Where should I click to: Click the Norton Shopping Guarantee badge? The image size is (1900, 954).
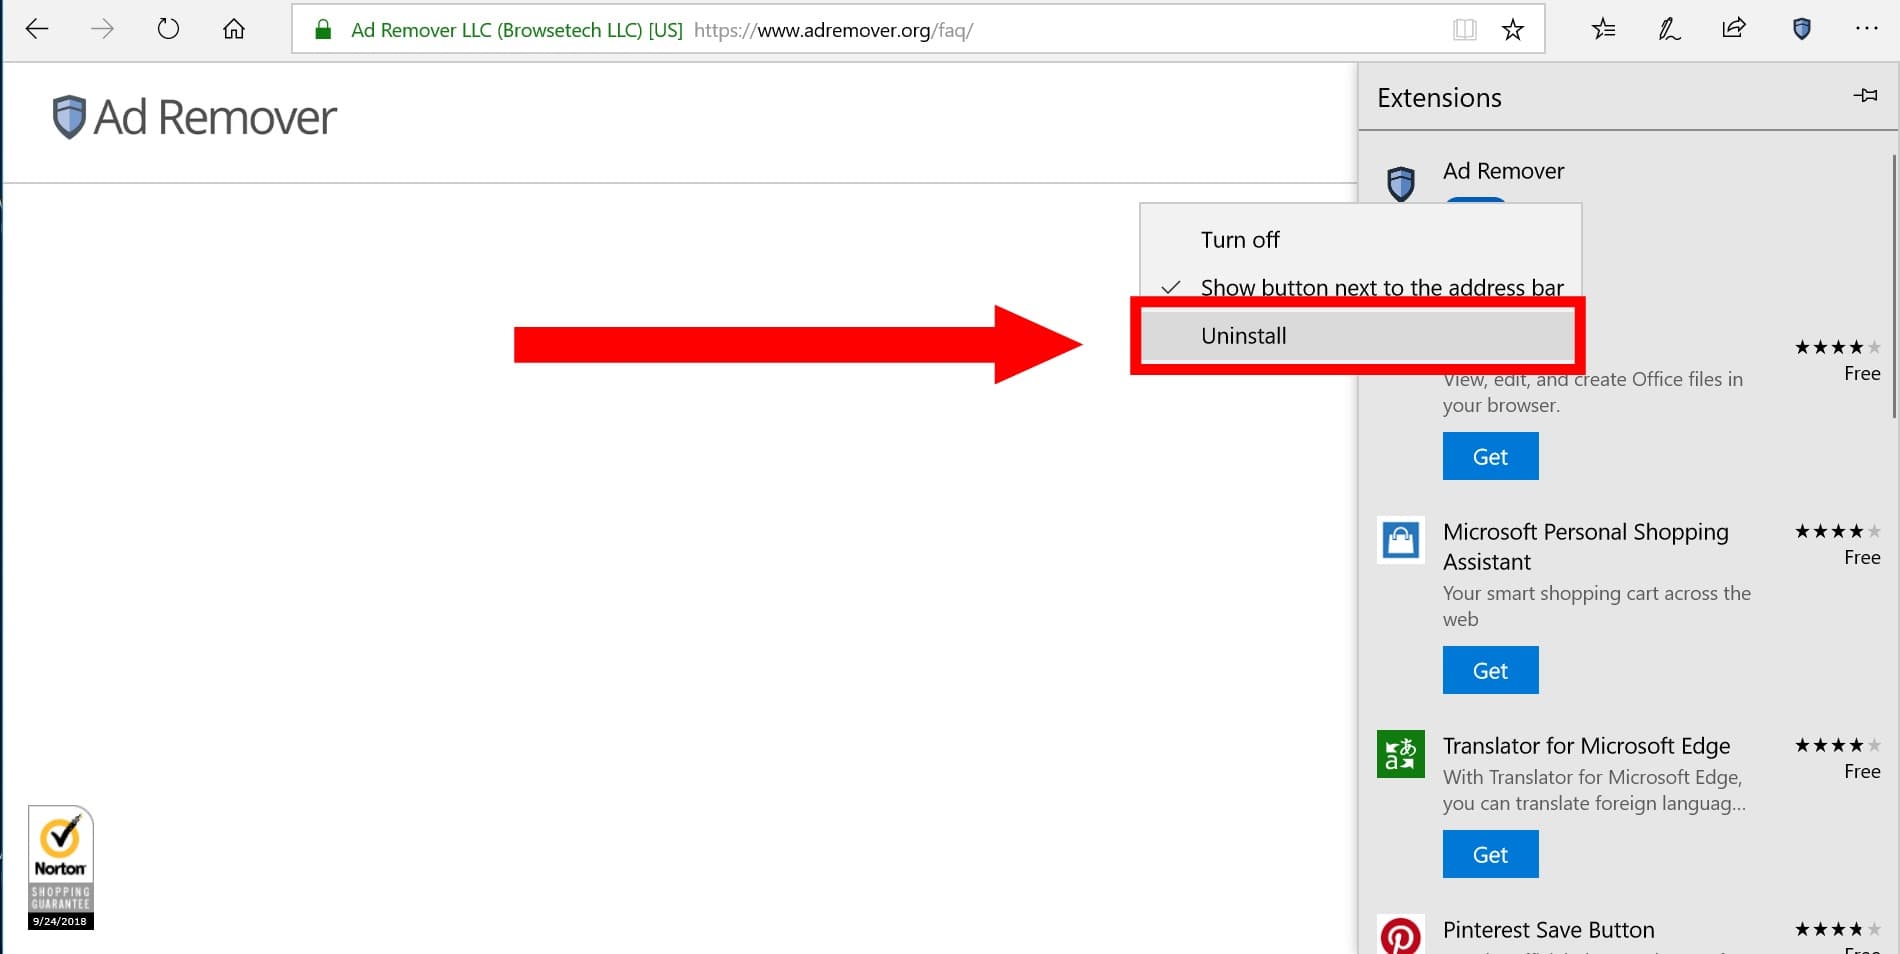tap(61, 867)
